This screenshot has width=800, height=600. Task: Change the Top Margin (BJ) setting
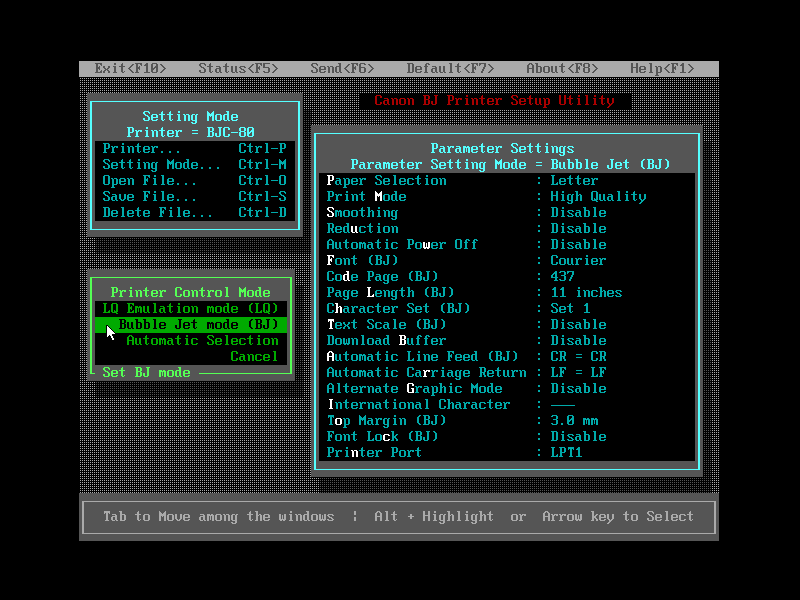coord(507,420)
